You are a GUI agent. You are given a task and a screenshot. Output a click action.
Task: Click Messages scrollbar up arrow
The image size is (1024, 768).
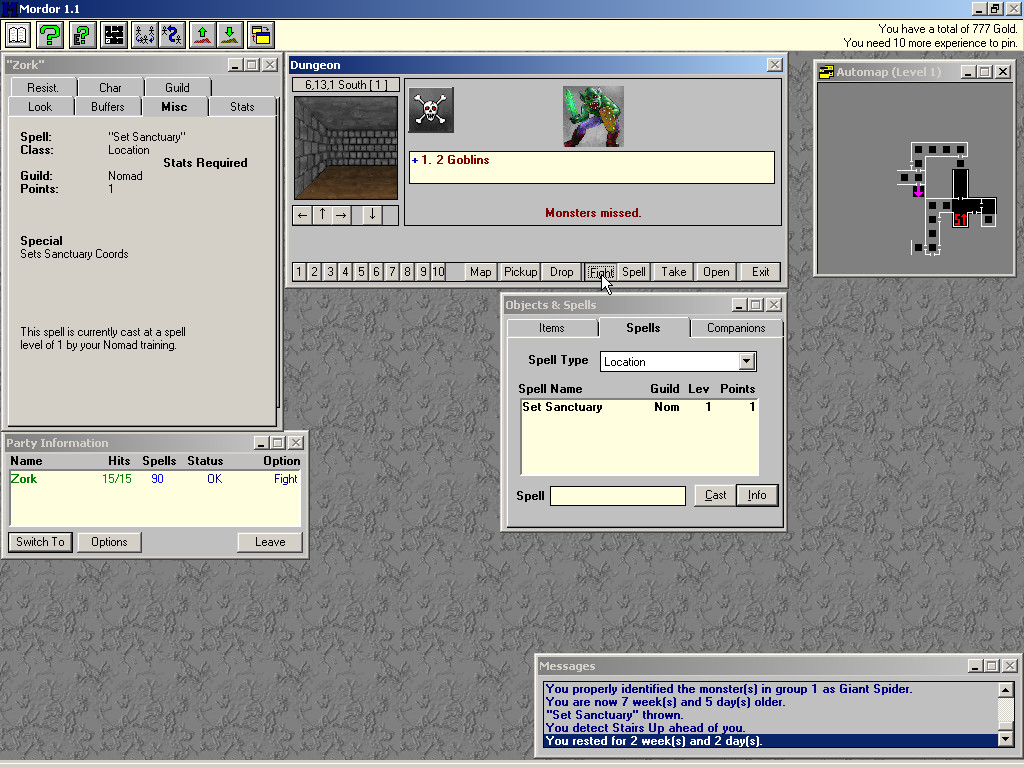tap(1006, 689)
